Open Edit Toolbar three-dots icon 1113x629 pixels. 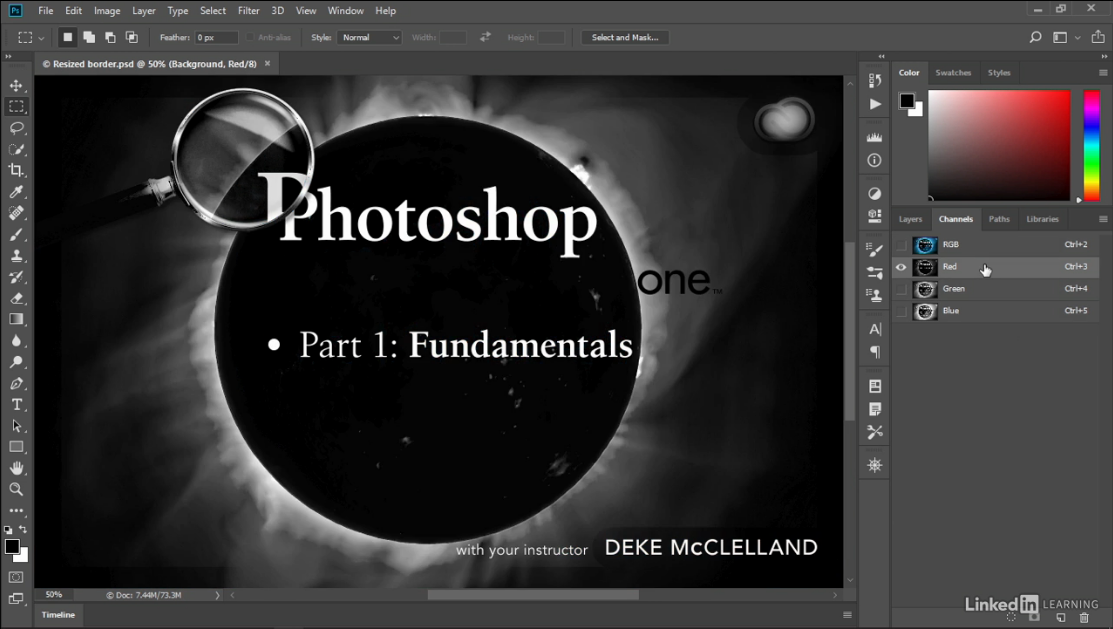(x=16, y=510)
